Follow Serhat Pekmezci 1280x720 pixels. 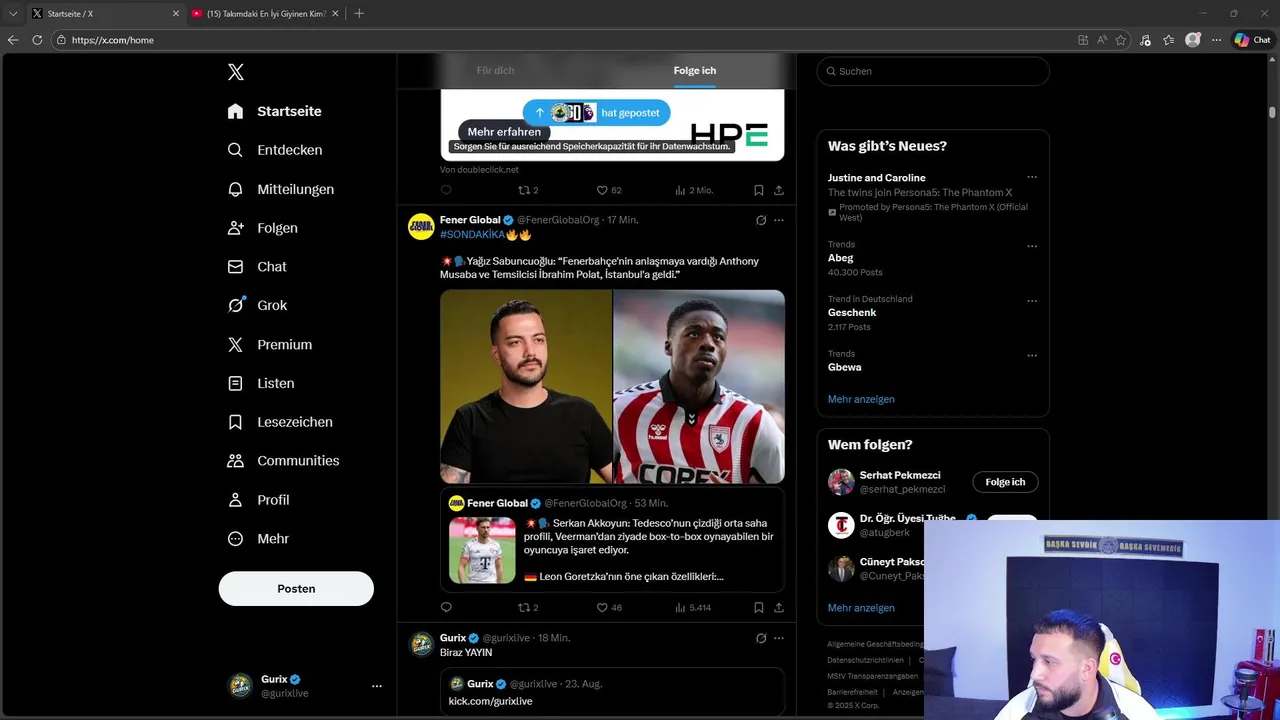point(1005,482)
